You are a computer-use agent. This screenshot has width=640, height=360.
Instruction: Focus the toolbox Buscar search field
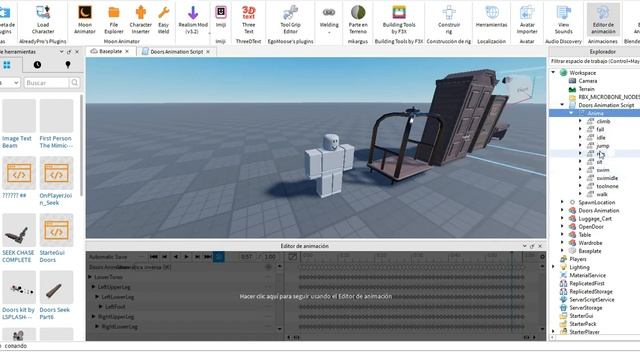pos(46,83)
